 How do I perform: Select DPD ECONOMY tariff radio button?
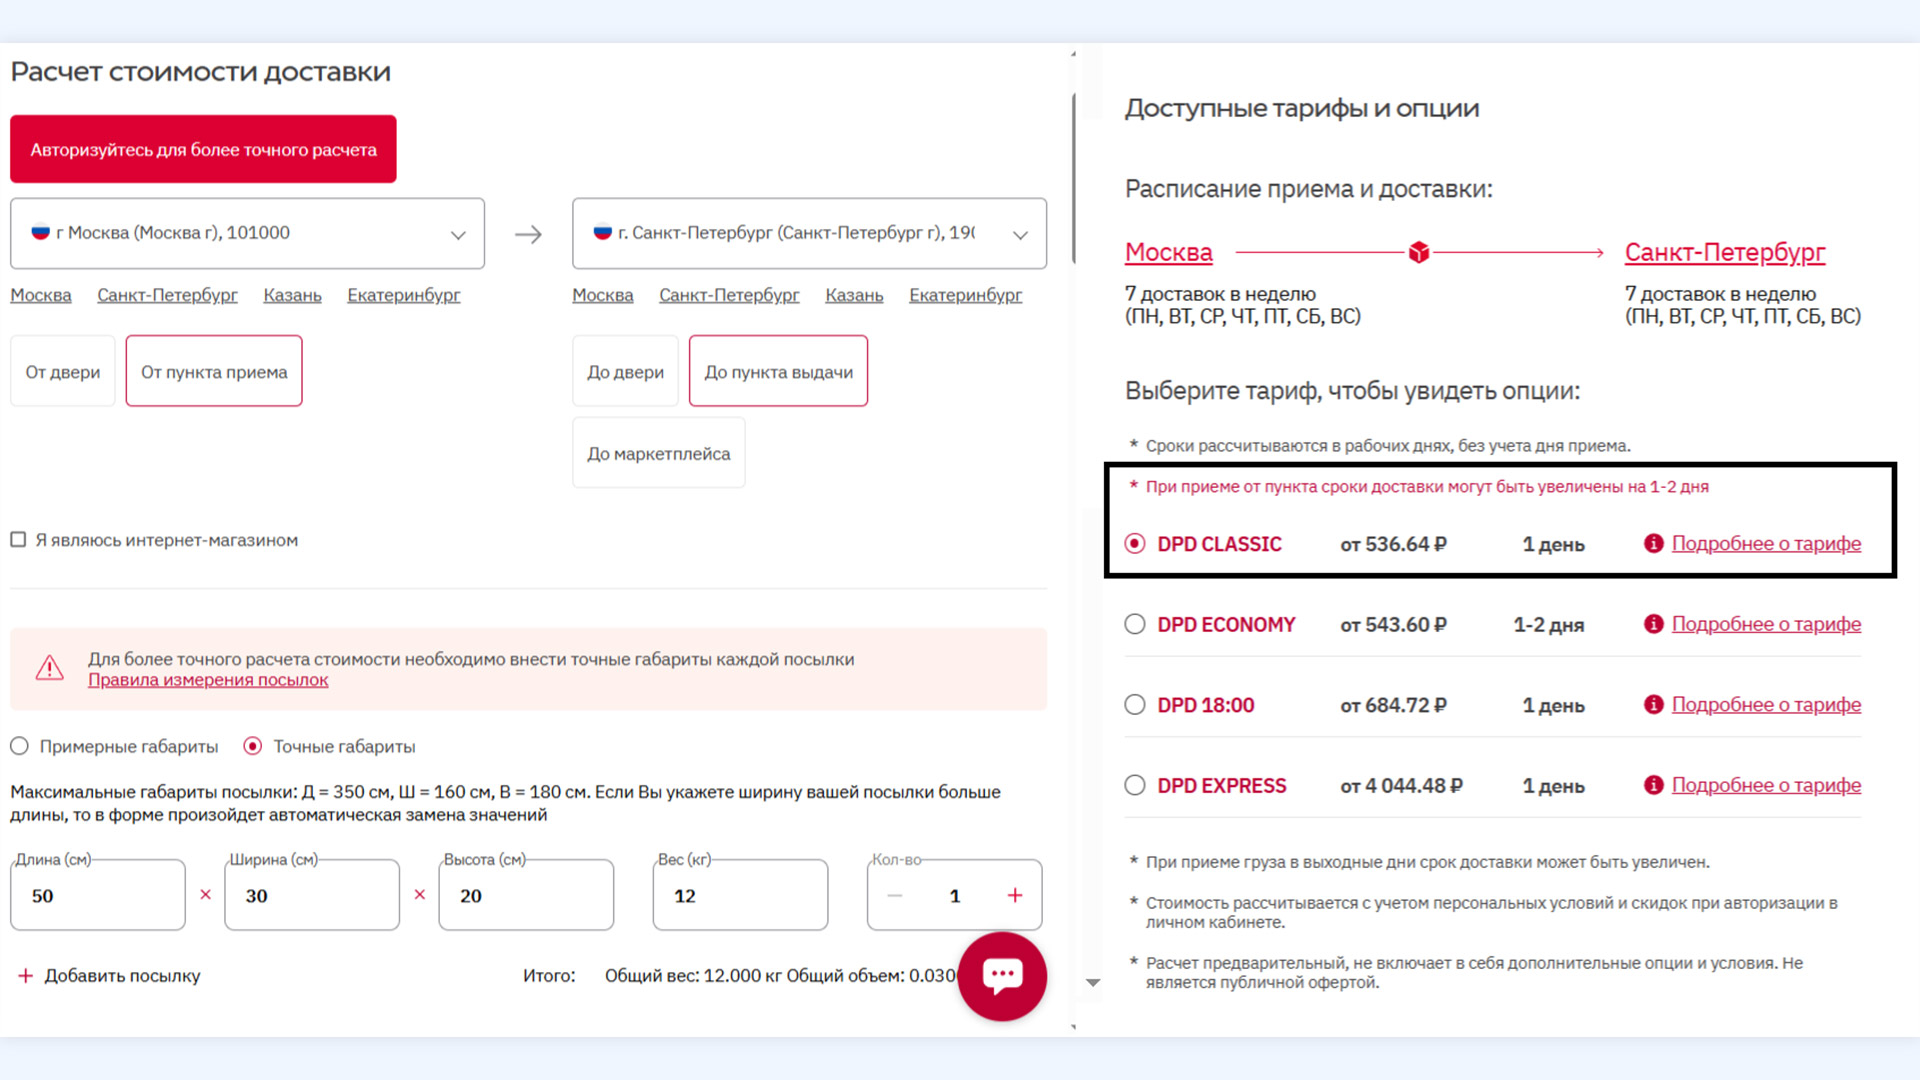point(1135,625)
